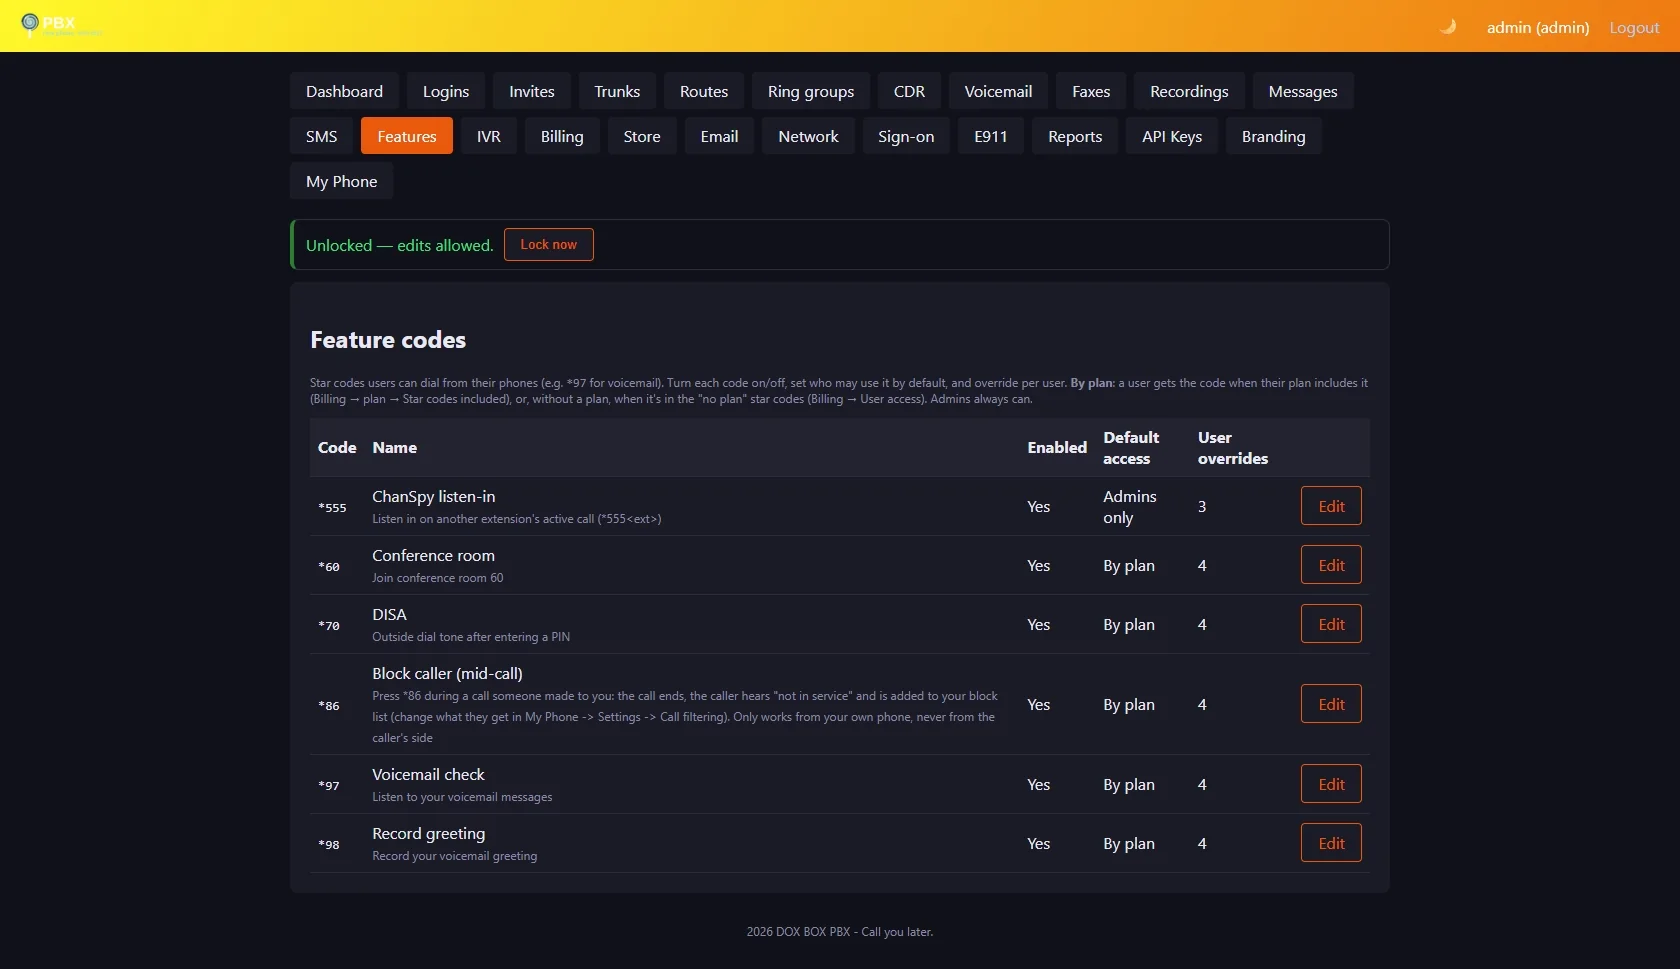The image size is (1680, 969).
Task: Click the Lock now button
Action: [x=549, y=244]
